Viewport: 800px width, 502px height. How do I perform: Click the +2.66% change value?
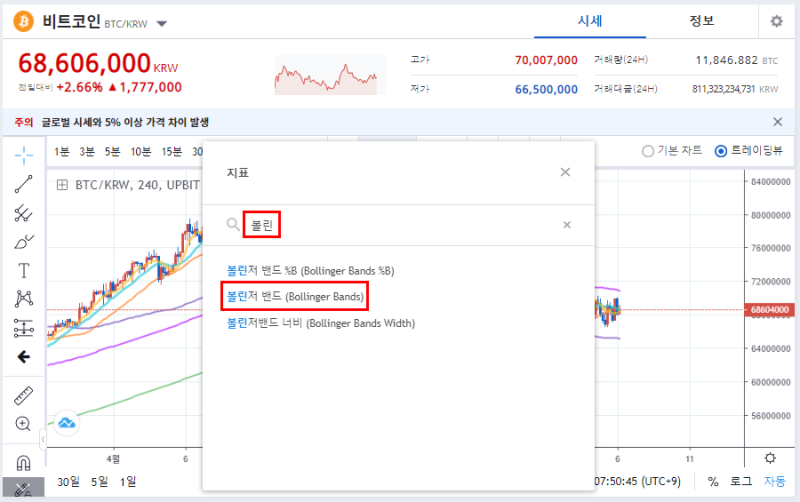[80, 87]
